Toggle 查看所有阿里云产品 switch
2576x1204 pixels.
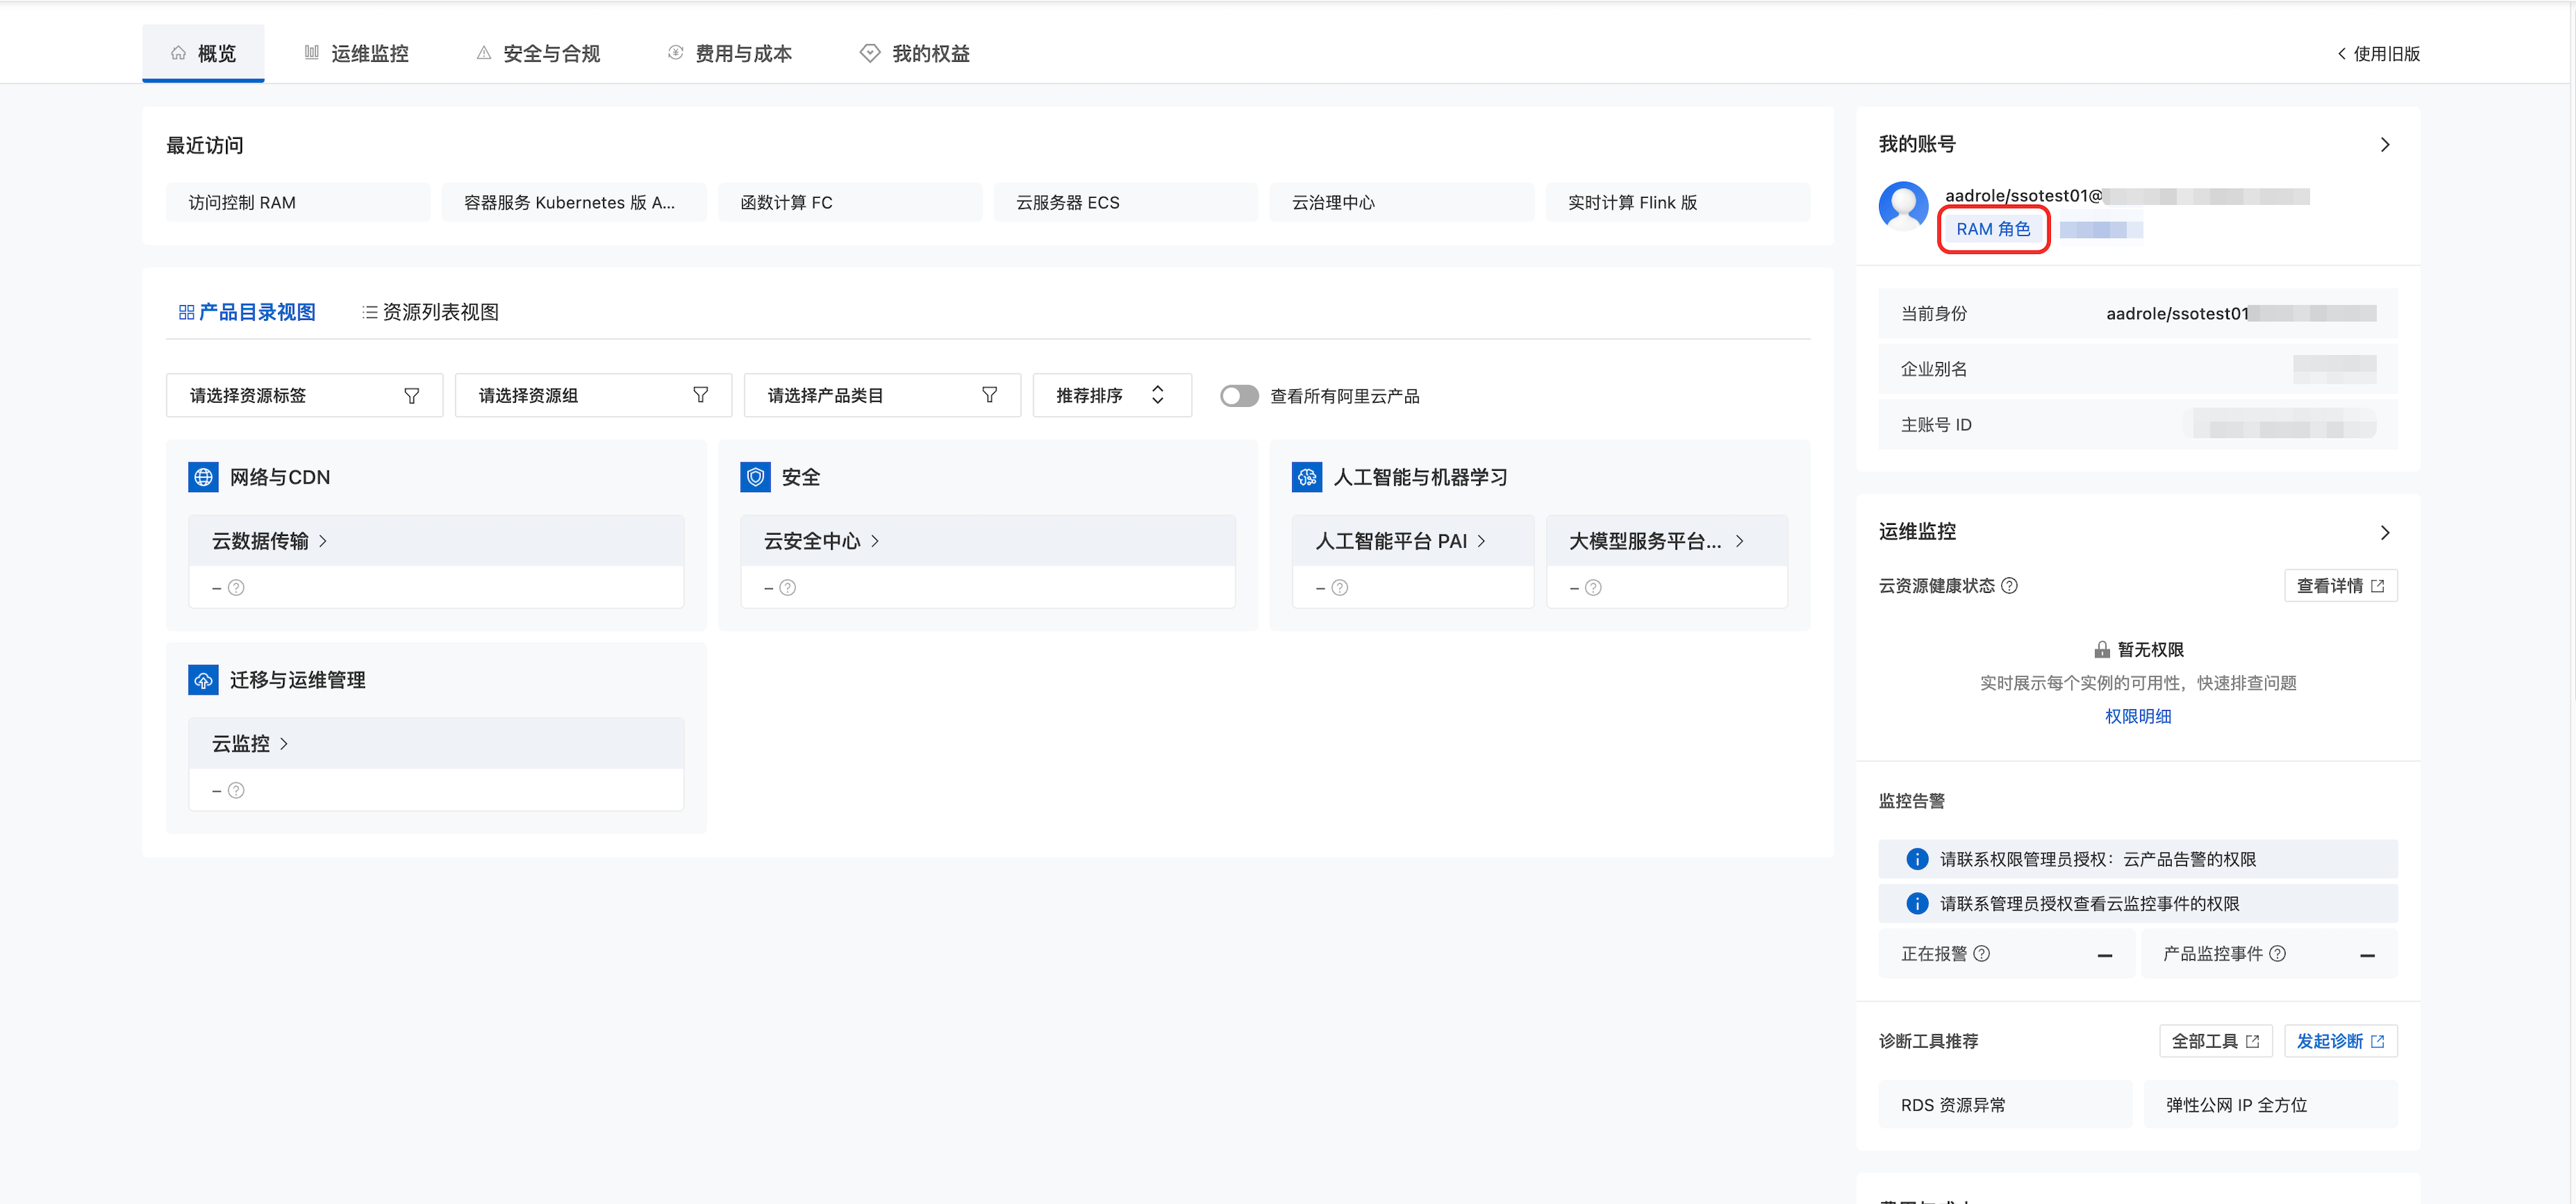point(1238,396)
